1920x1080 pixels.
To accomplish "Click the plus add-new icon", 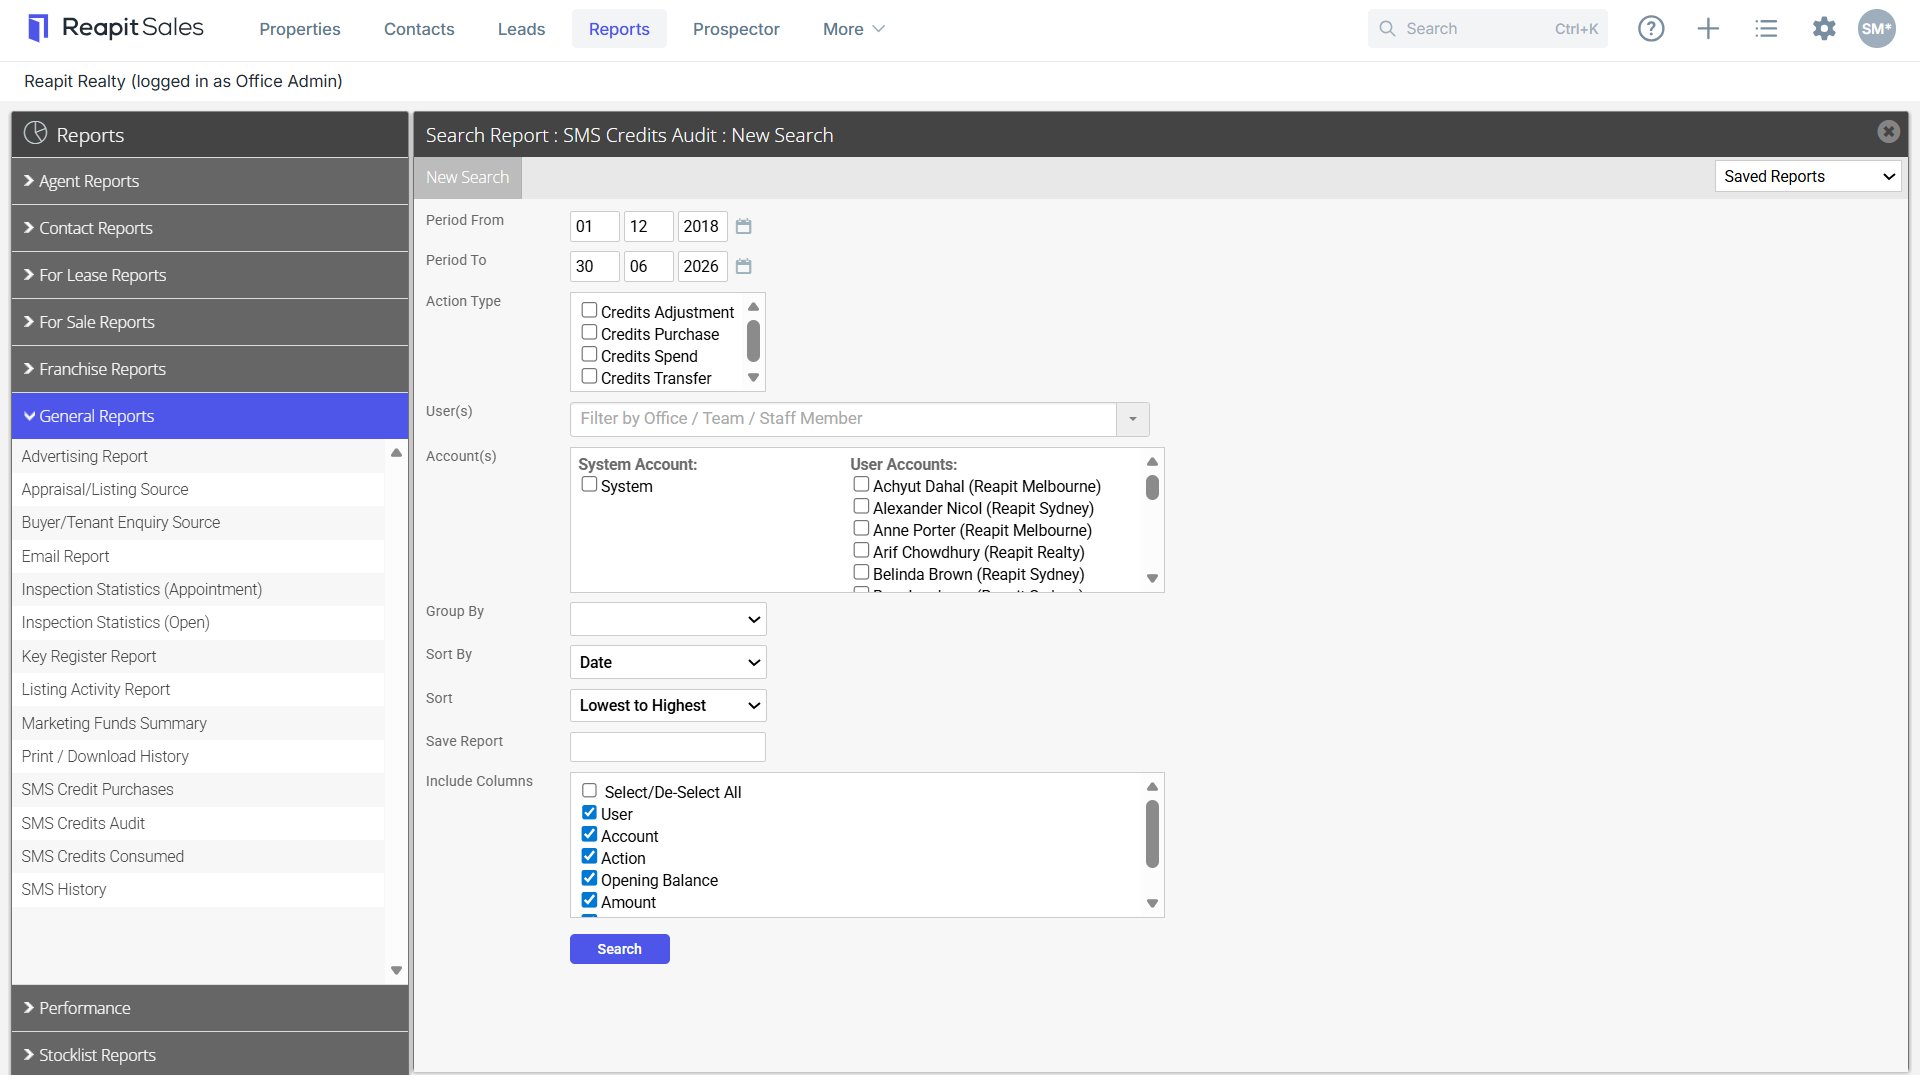I will click(x=1708, y=29).
